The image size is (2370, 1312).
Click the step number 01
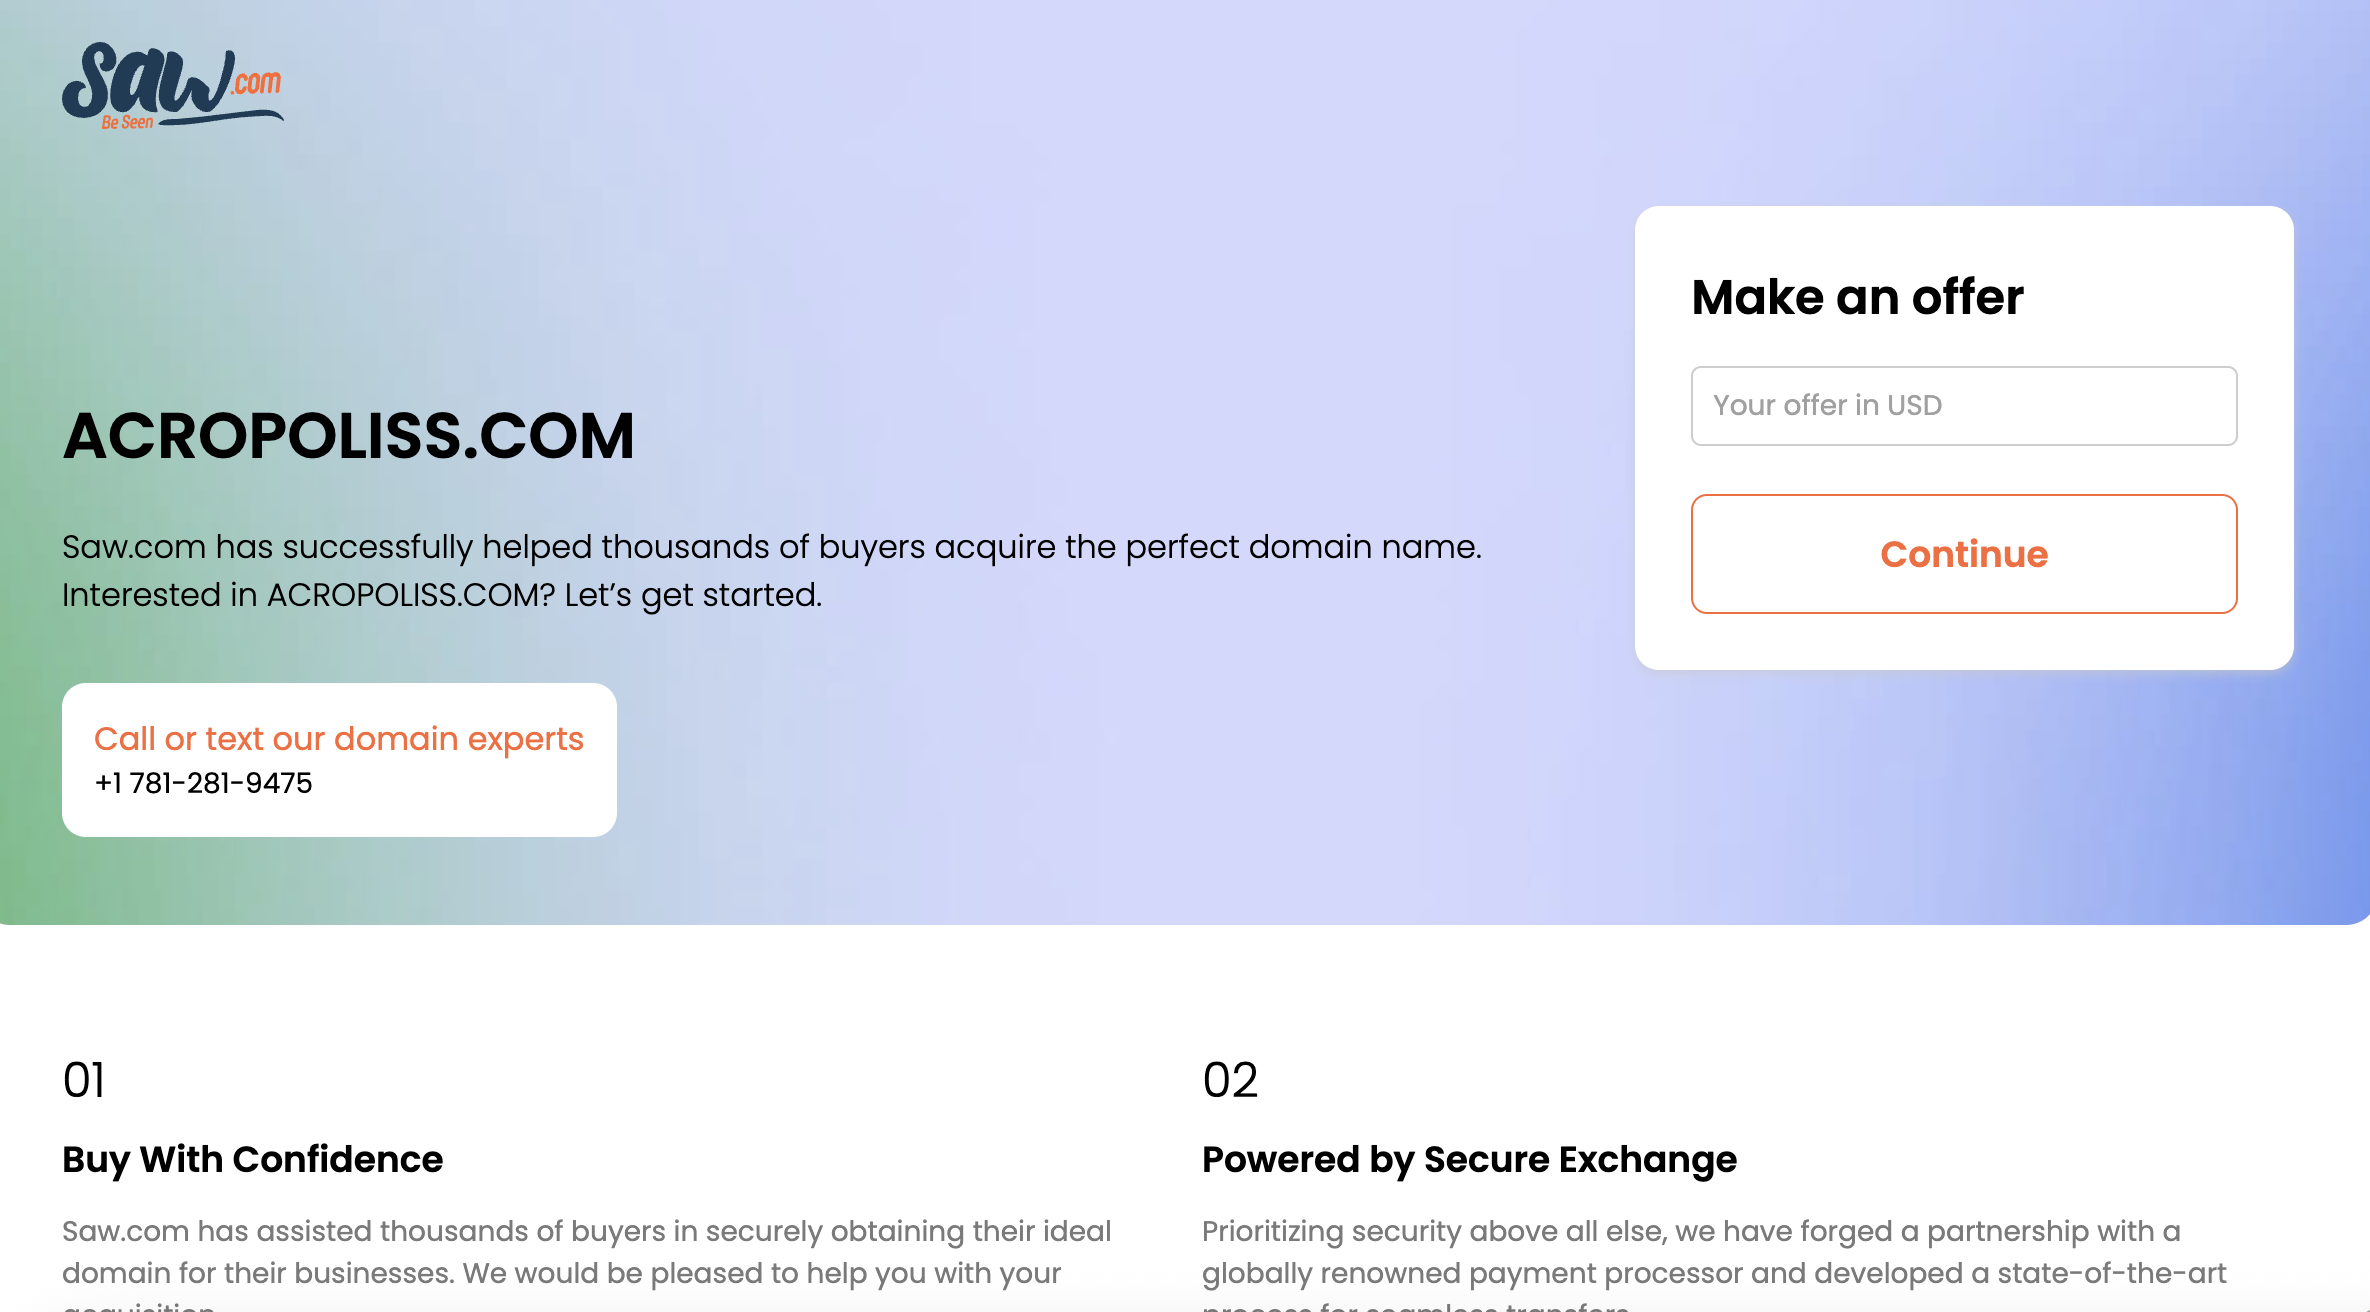(x=84, y=1081)
